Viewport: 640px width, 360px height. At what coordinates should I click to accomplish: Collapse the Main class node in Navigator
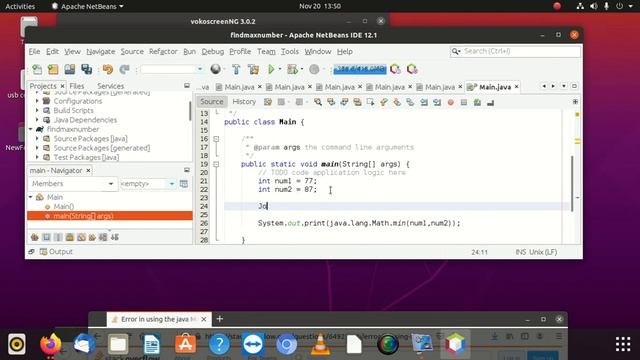click(31, 197)
